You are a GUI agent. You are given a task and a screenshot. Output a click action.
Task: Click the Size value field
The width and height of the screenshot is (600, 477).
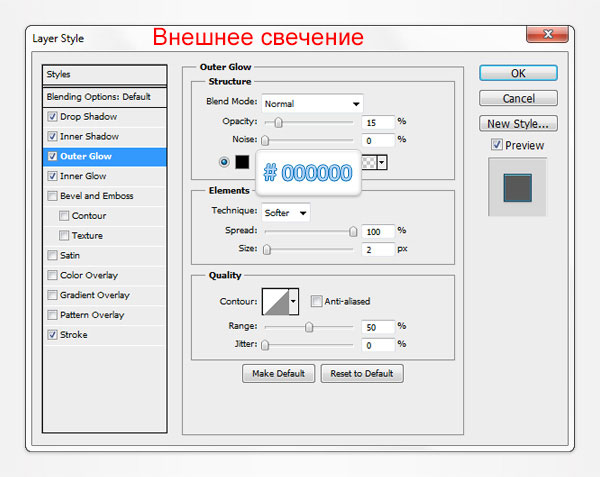(x=378, y=249)
